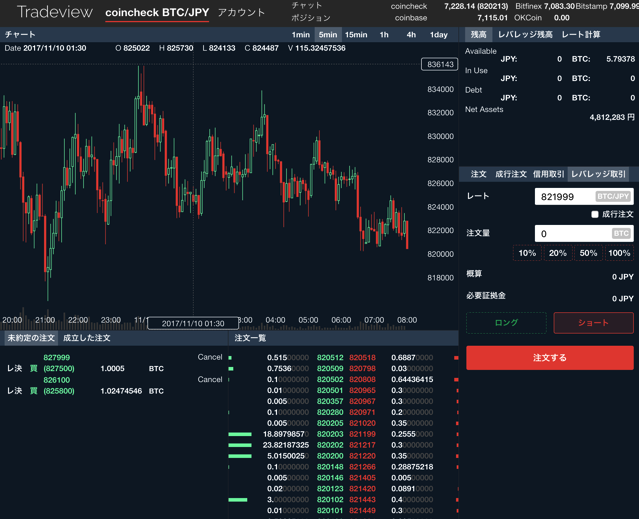Click the Tradeview logo
This screenshot has height=519, width=639.
coord(55,12)
